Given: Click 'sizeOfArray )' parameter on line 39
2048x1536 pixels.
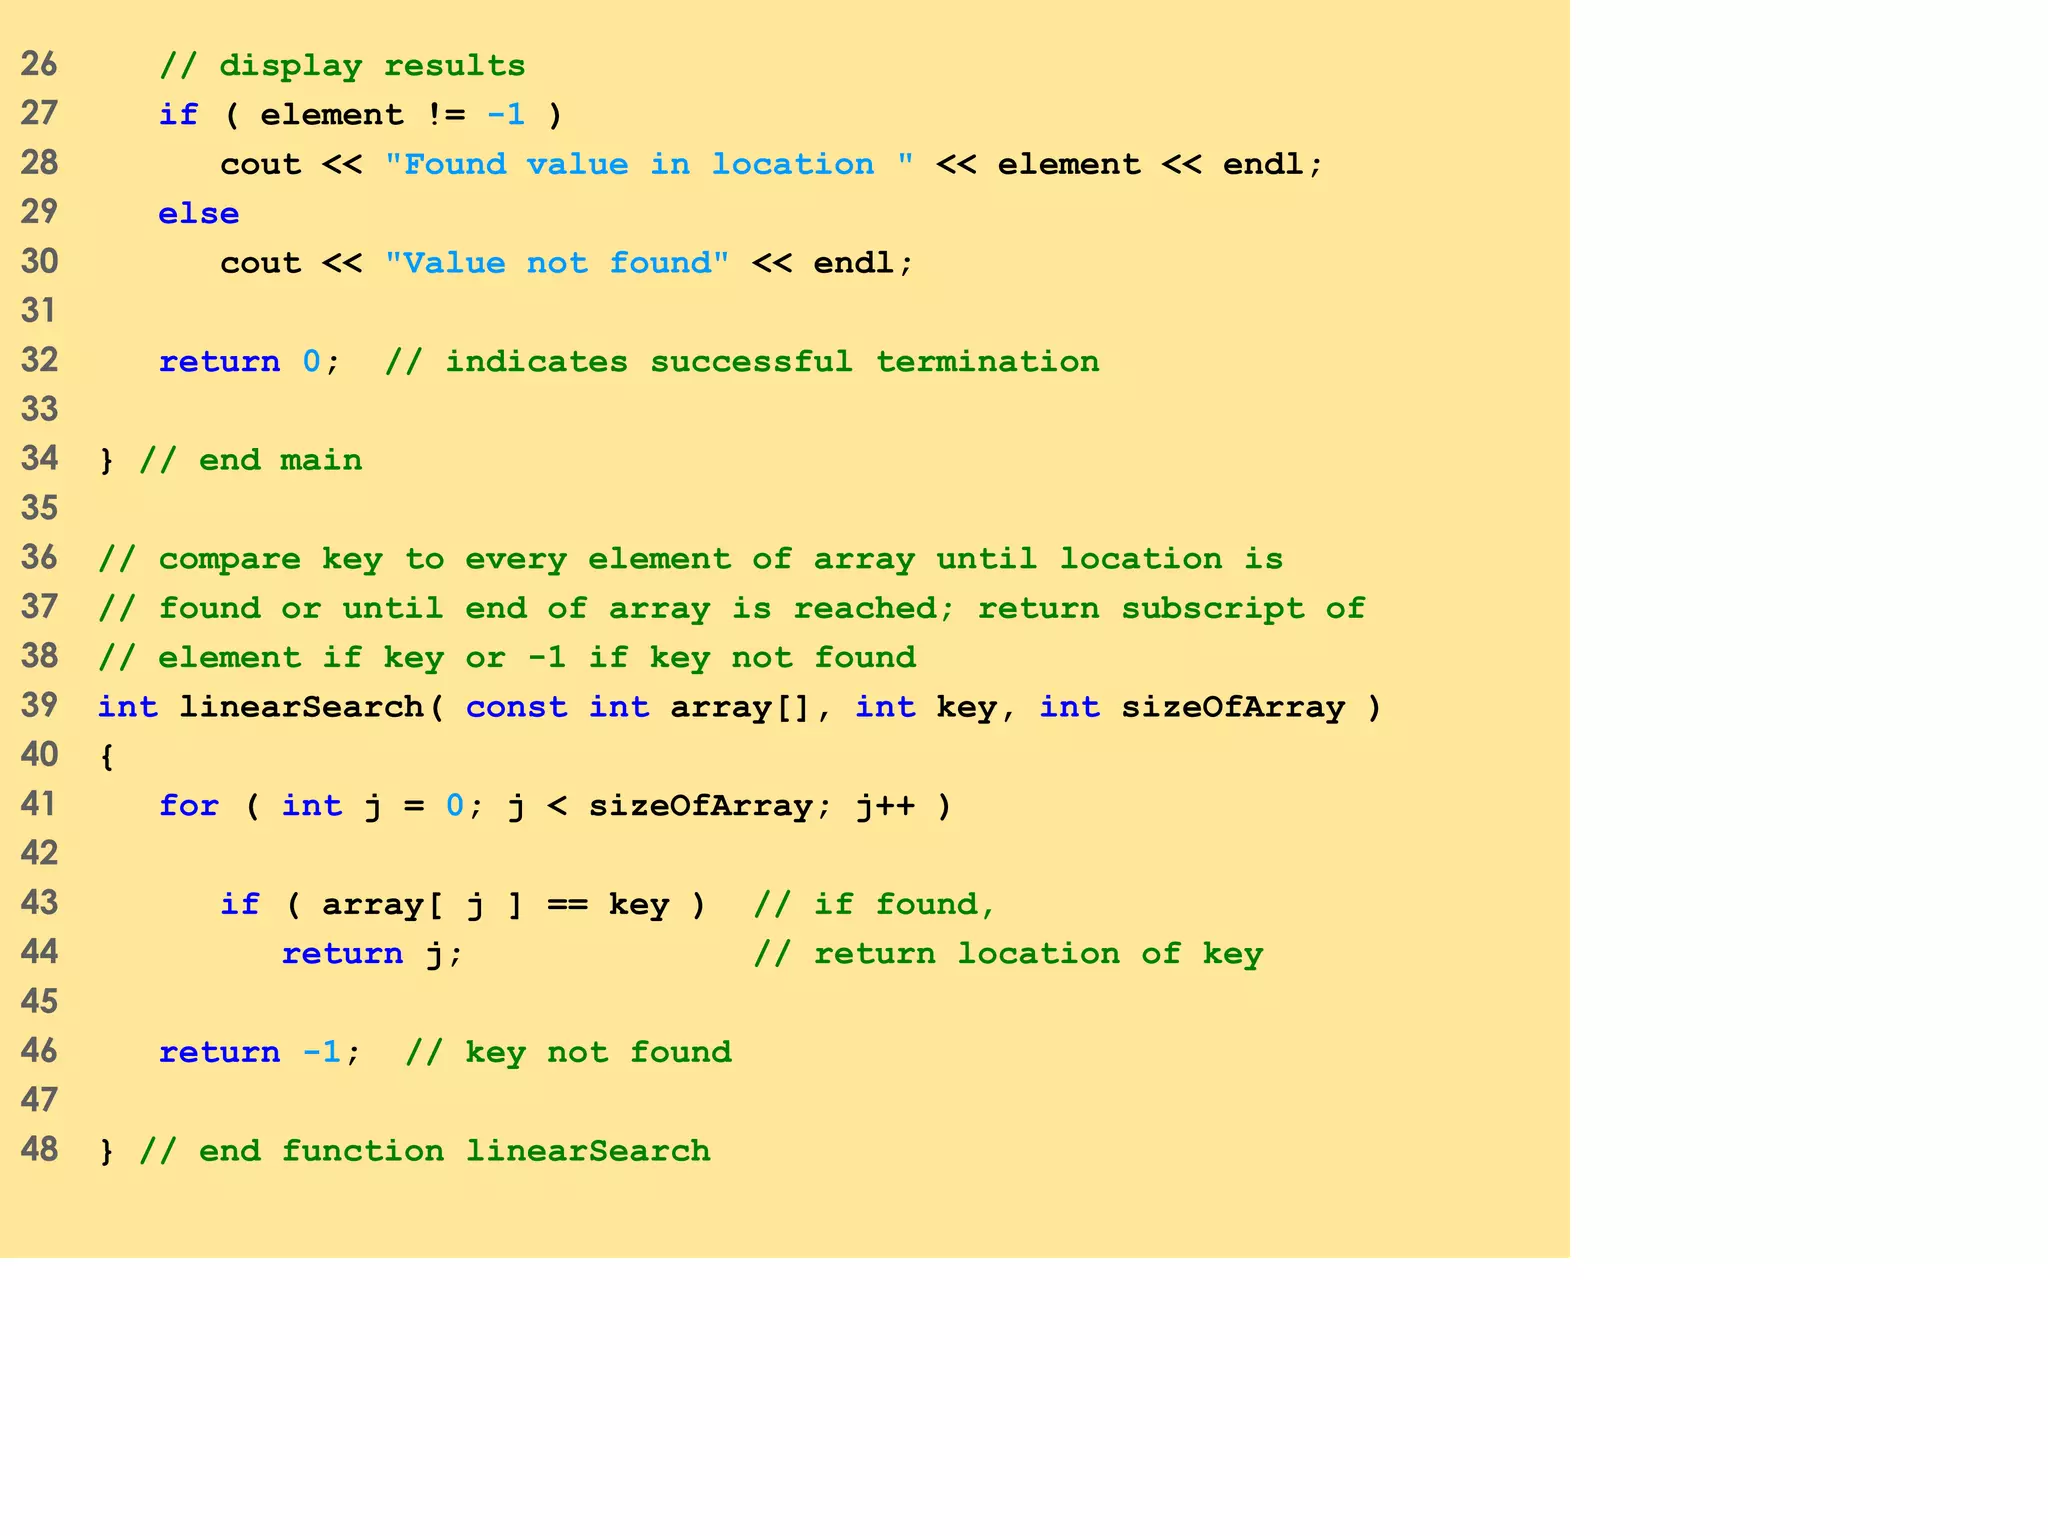Looking at the screenshot, I should pyautogui.click(x=1251, y=707).
